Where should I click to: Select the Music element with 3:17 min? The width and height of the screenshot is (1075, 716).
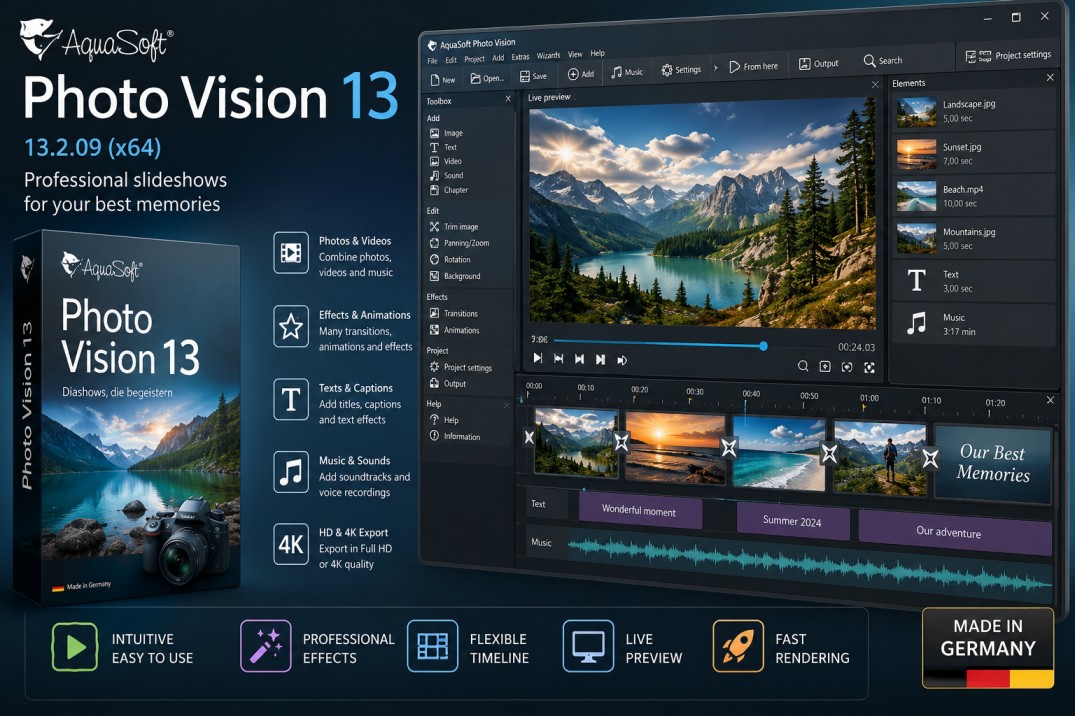click(974, 324)
